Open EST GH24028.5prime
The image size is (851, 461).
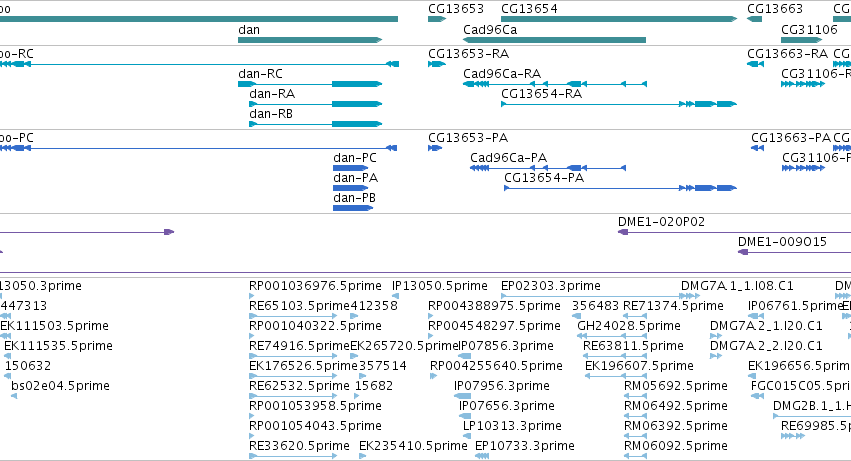point(628,326)
